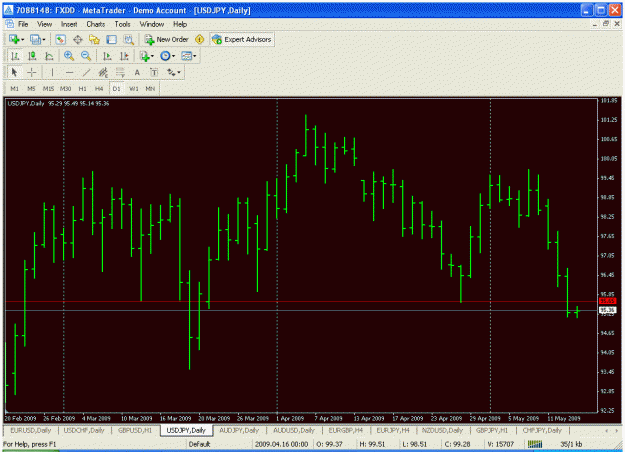Select the Fibonacci Retracement tool
Screen dimensions: 625x452
120,72
